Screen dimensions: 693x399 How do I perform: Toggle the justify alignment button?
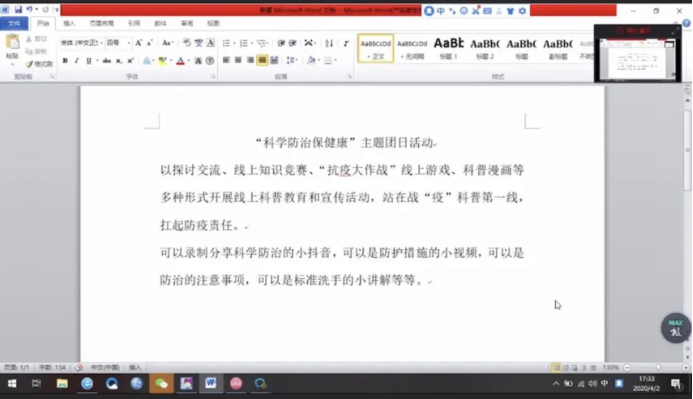click(262, 60)
